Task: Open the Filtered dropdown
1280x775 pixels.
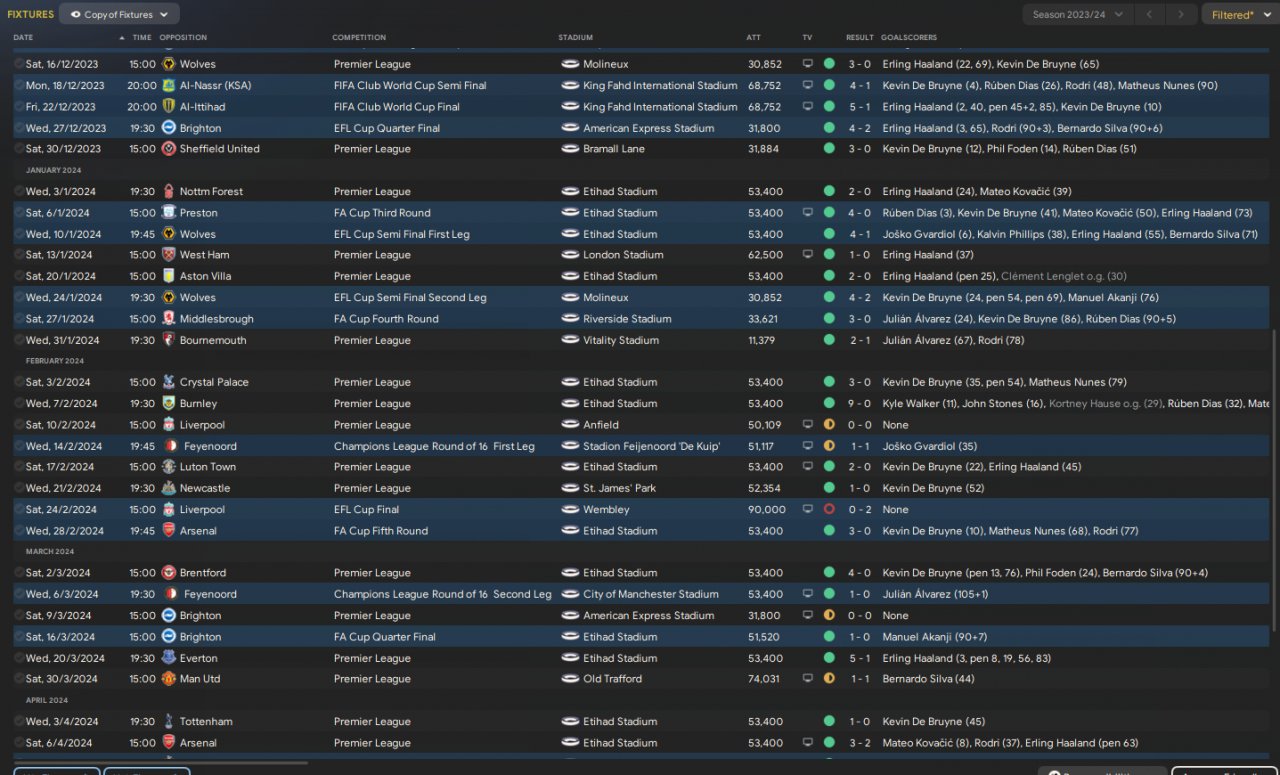Action: [1238, 14]
